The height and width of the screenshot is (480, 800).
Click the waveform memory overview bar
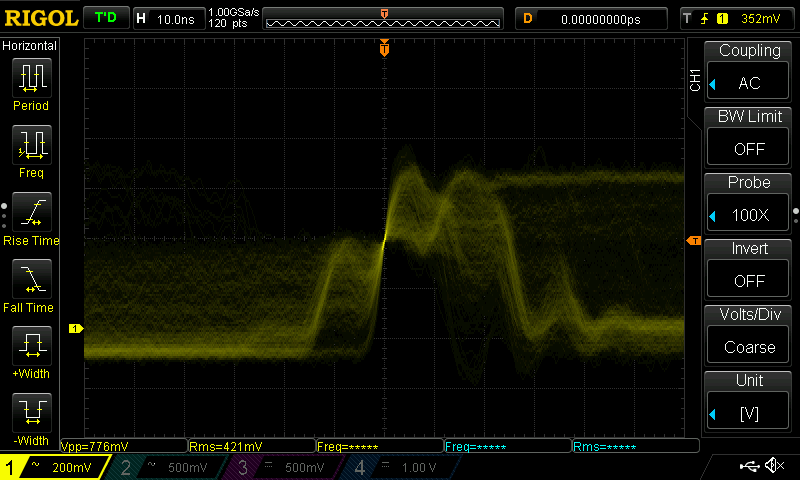384,19
